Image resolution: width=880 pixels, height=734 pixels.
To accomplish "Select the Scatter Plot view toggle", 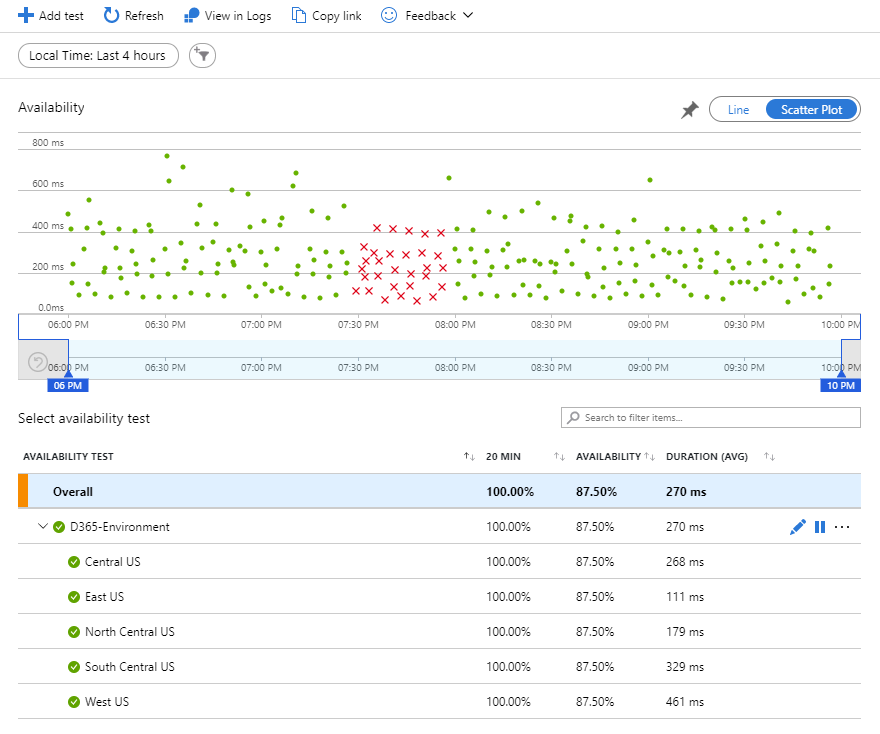I will (x=811, y=110).
